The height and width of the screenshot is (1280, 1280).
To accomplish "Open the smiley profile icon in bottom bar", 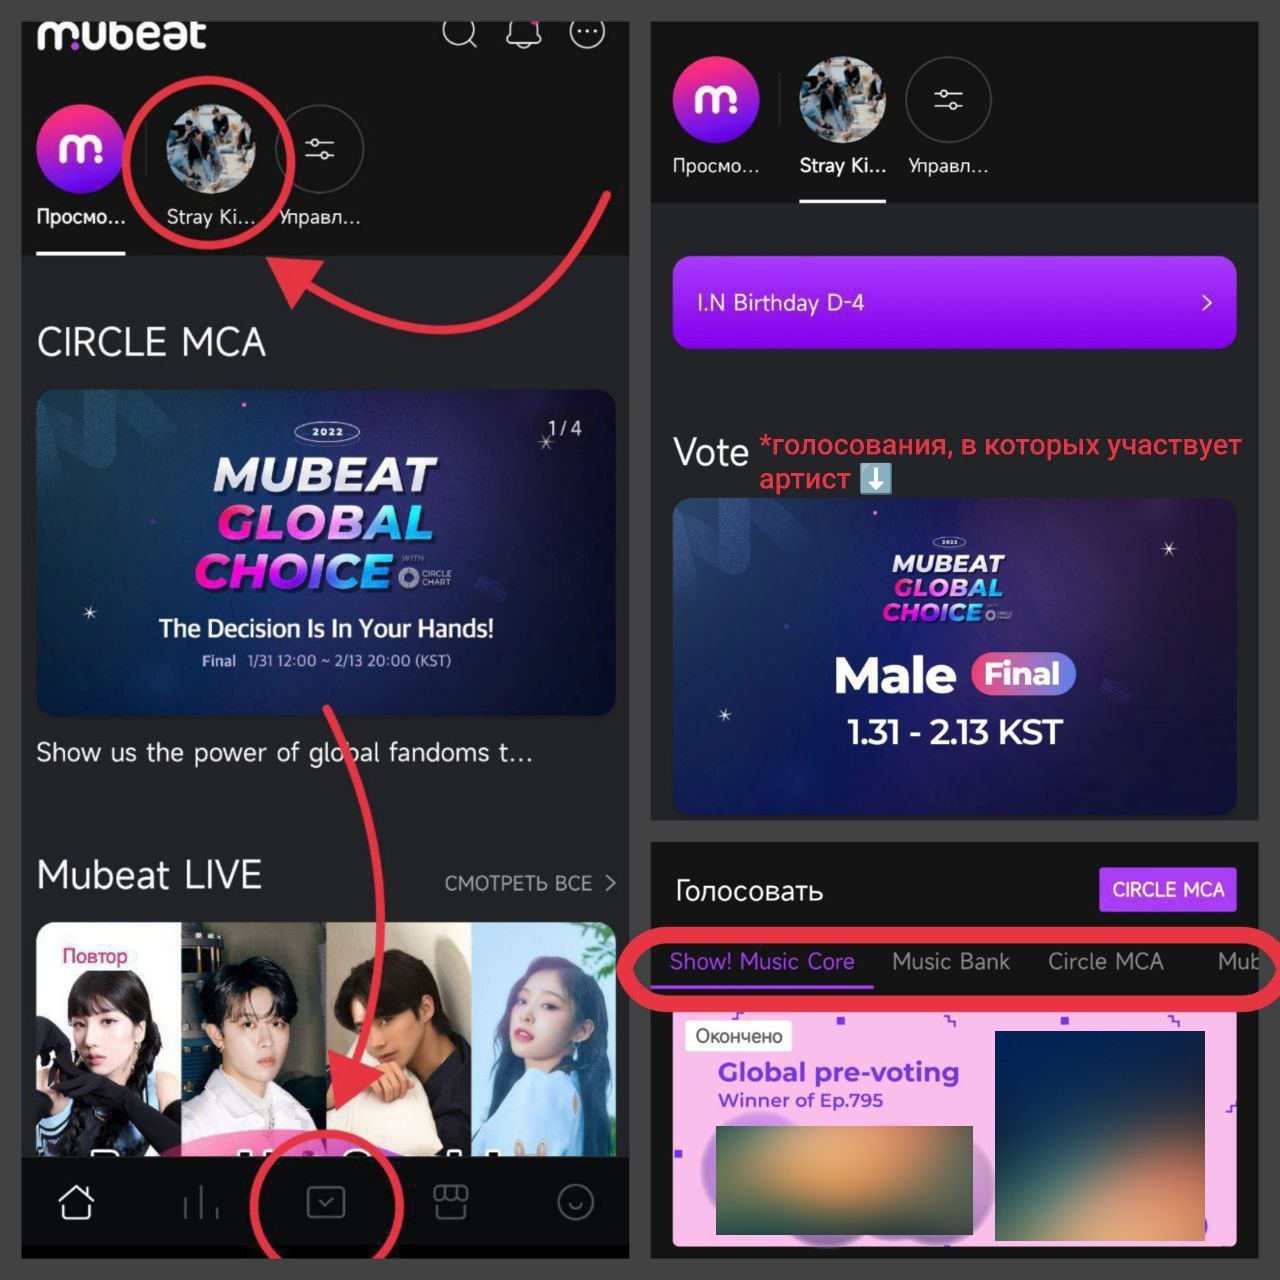I will (575, 1202).
